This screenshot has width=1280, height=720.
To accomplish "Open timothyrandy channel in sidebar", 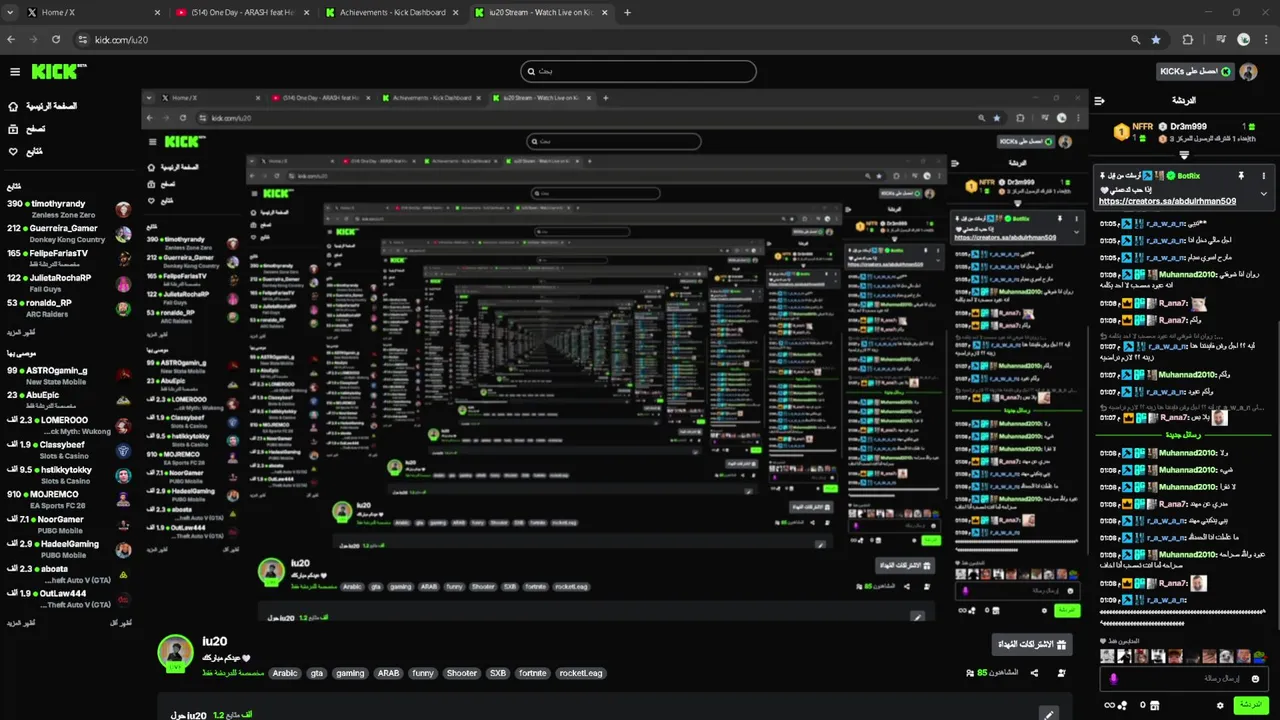I will coord(68,209).
